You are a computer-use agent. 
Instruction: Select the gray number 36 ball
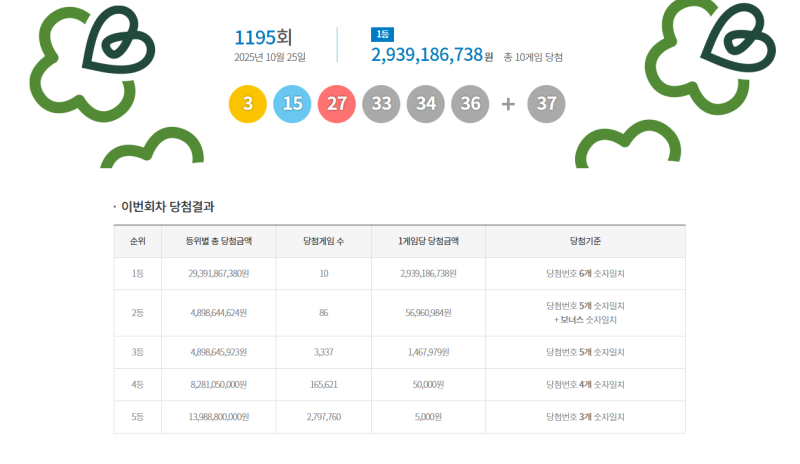(x=471, y=104)
